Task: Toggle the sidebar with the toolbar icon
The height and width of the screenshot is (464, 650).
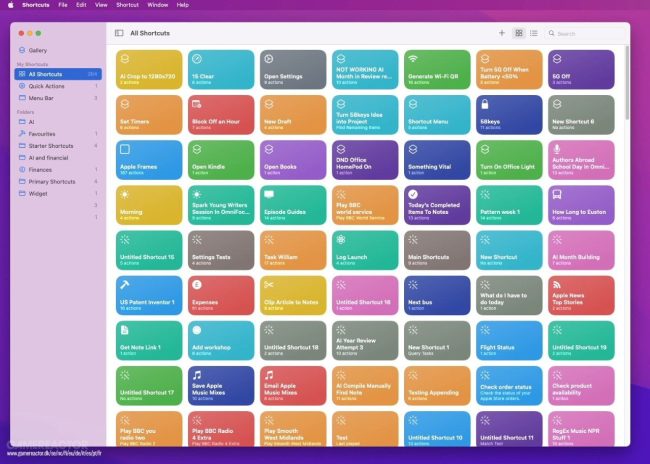Action: click(x=119, y=33)
